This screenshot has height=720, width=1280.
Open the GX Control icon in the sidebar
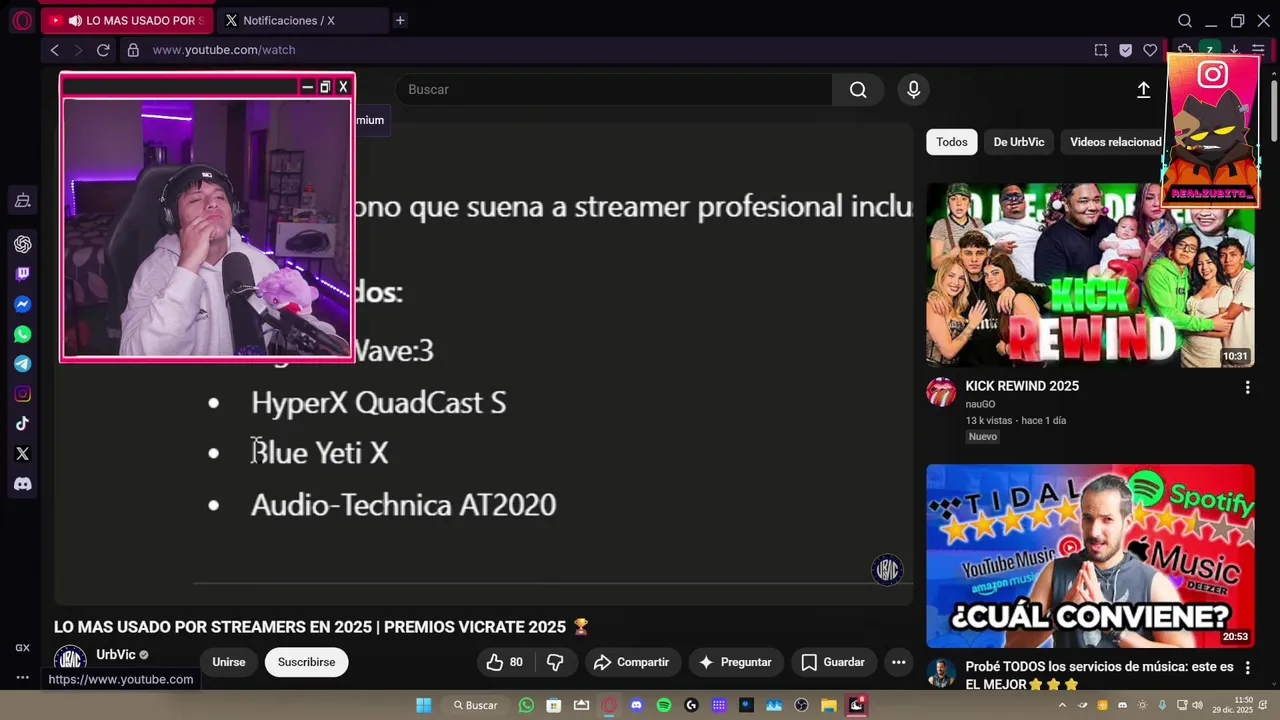click(22, 200)
